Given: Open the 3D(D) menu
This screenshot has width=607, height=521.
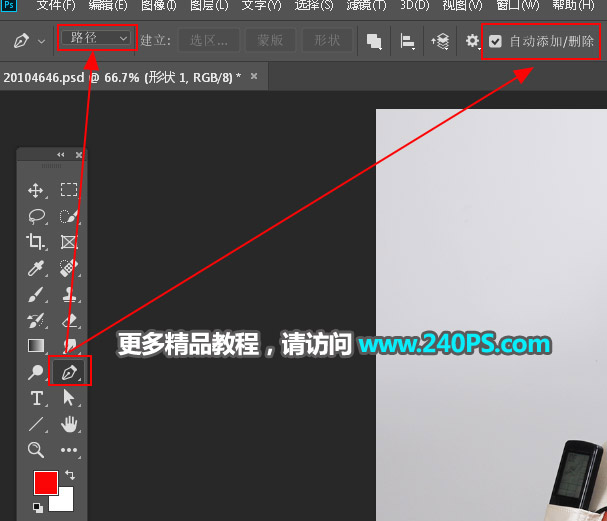Looking at the screenshot, I should (x=415, y=5).
